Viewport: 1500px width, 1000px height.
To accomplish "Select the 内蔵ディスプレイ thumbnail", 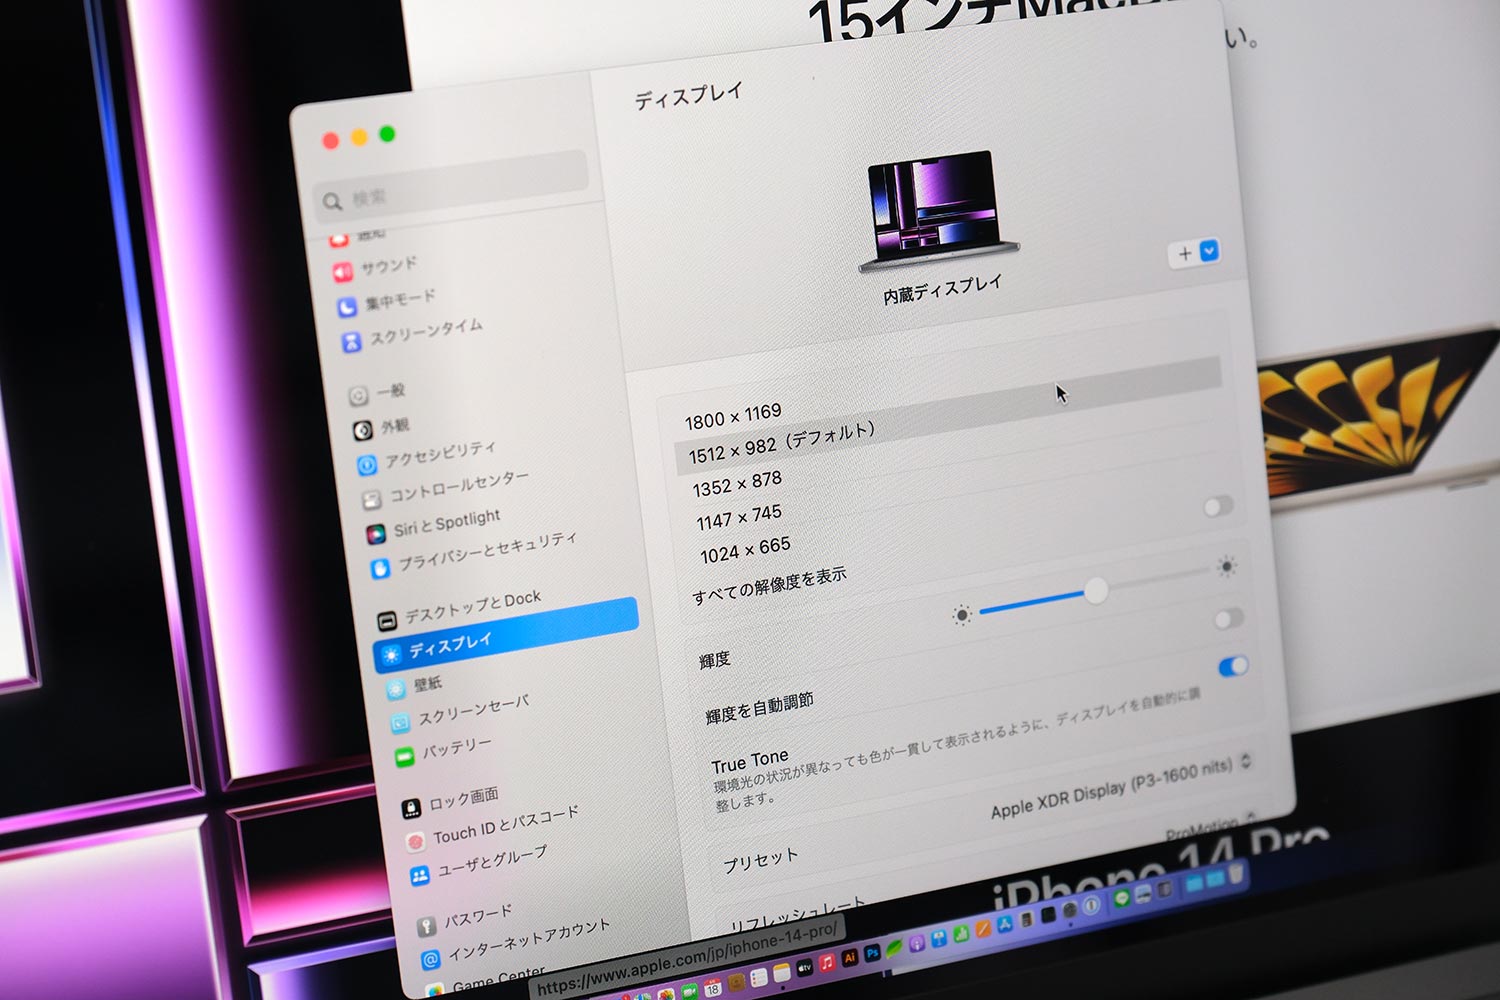I will (x=938, y=212).
